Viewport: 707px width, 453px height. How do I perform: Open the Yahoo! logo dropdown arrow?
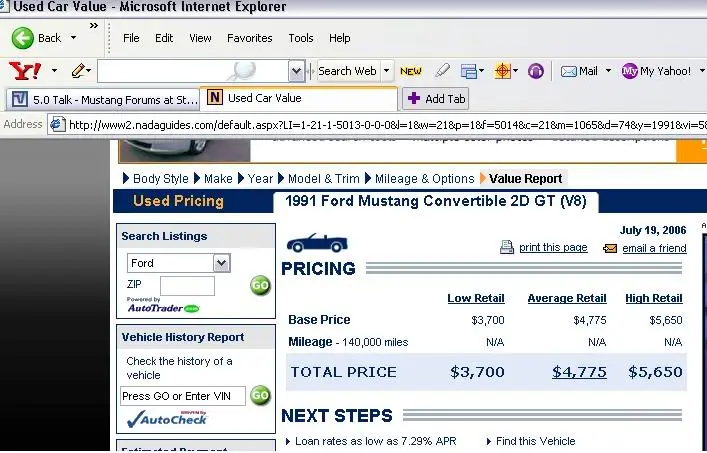click(x=54, y=71)
